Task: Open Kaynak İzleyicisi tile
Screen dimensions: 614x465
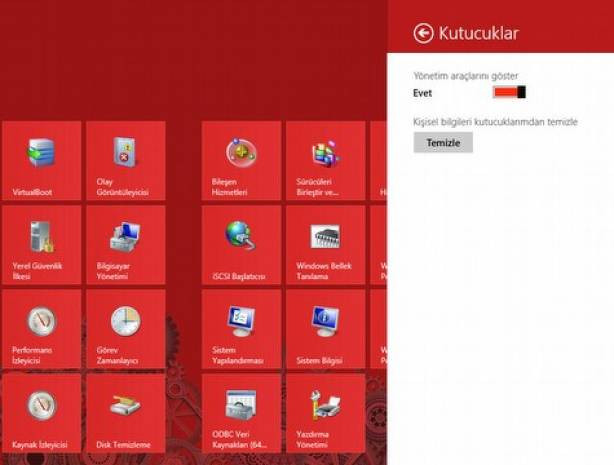Action: point(42,413)
